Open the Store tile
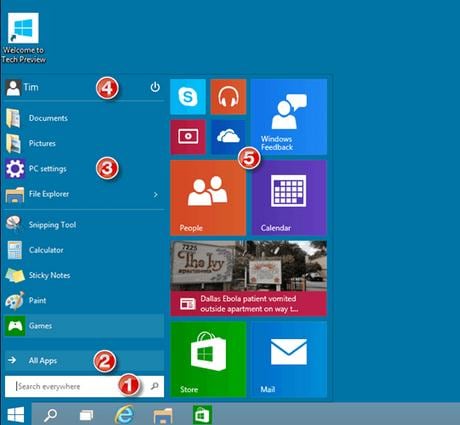The height and width of the screenshot is (425, 460). coord(208,359)
